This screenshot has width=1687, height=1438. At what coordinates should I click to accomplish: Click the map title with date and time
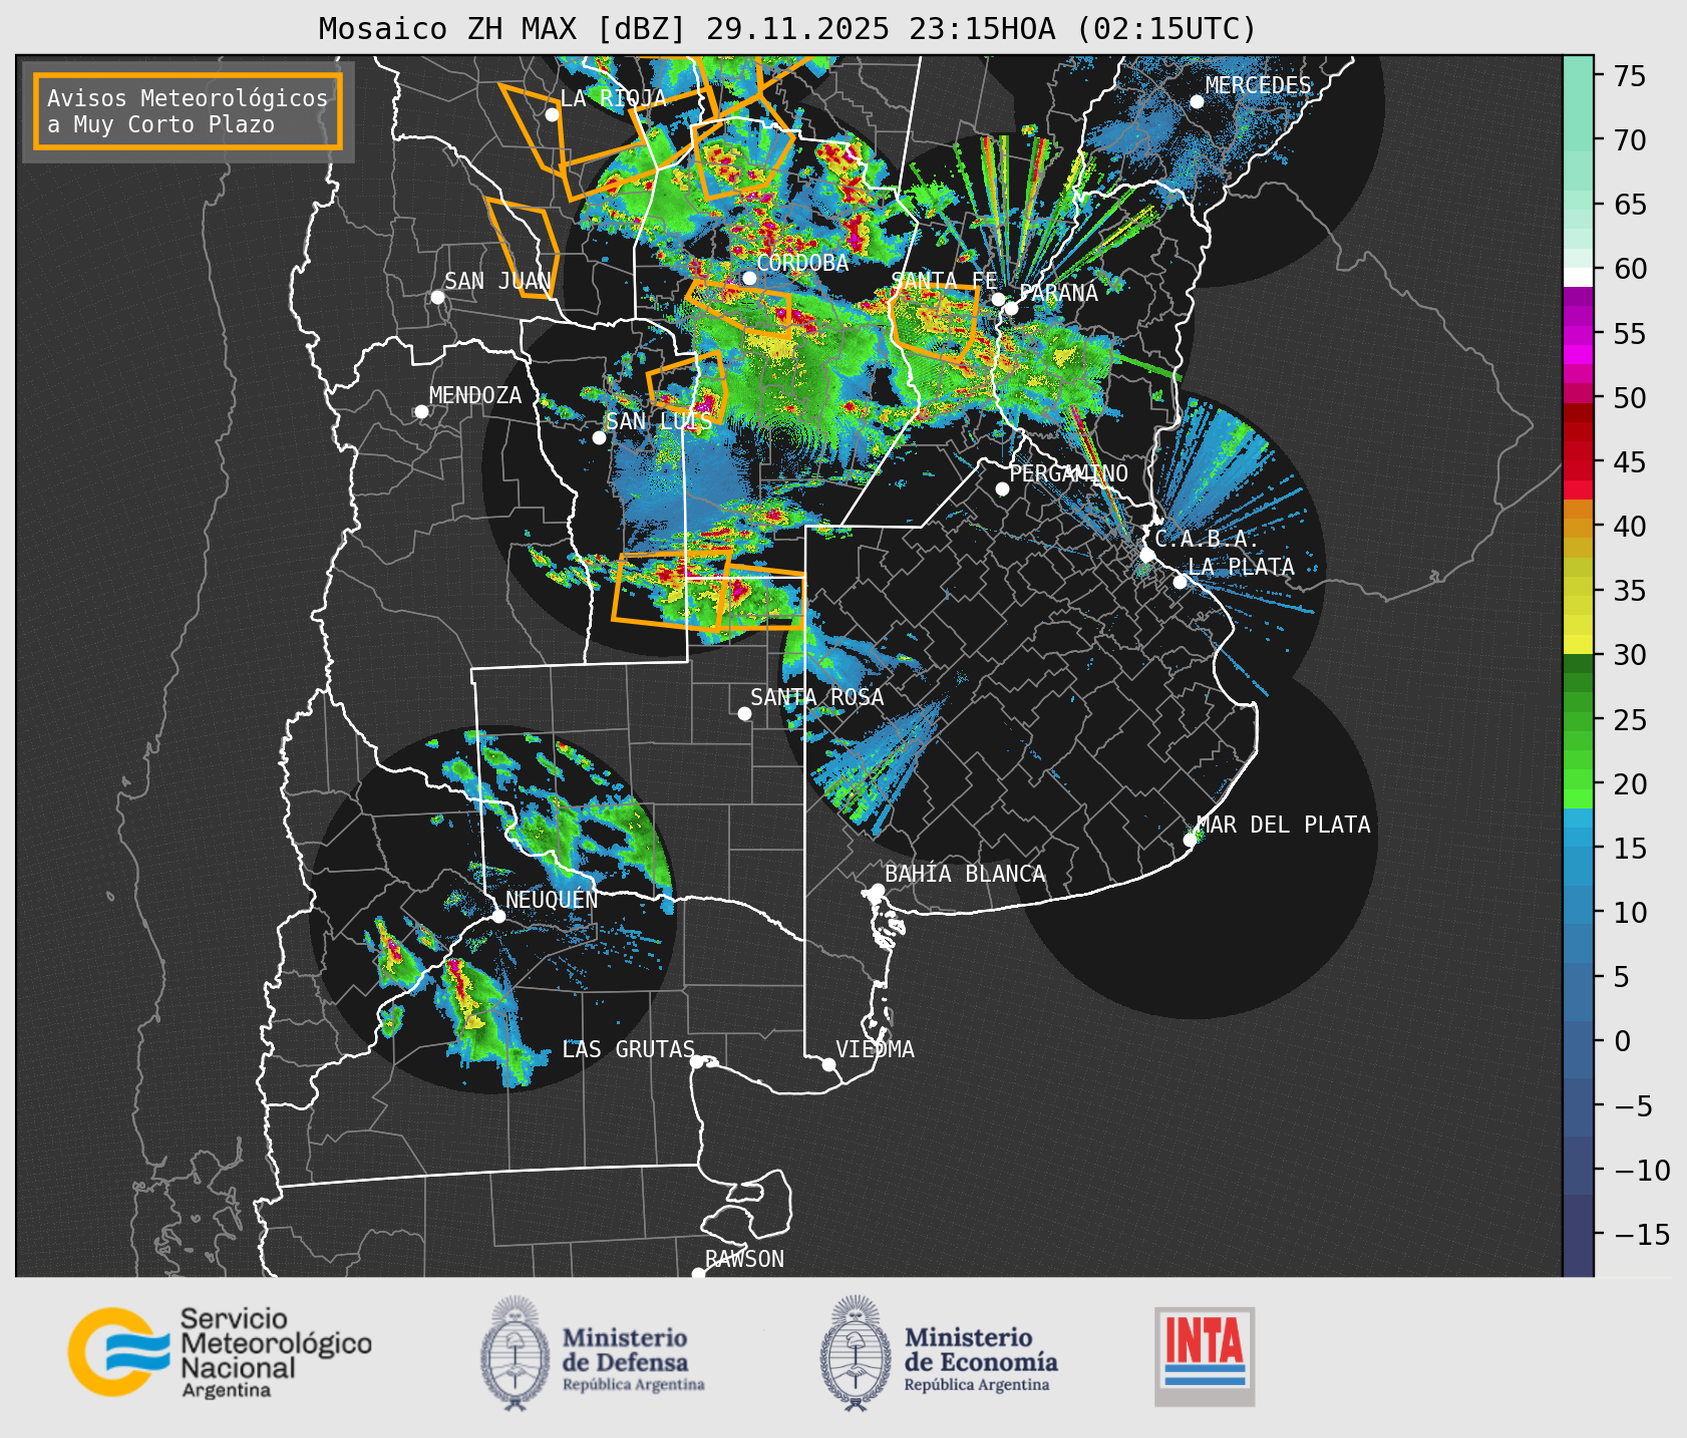tap(787, 29)
